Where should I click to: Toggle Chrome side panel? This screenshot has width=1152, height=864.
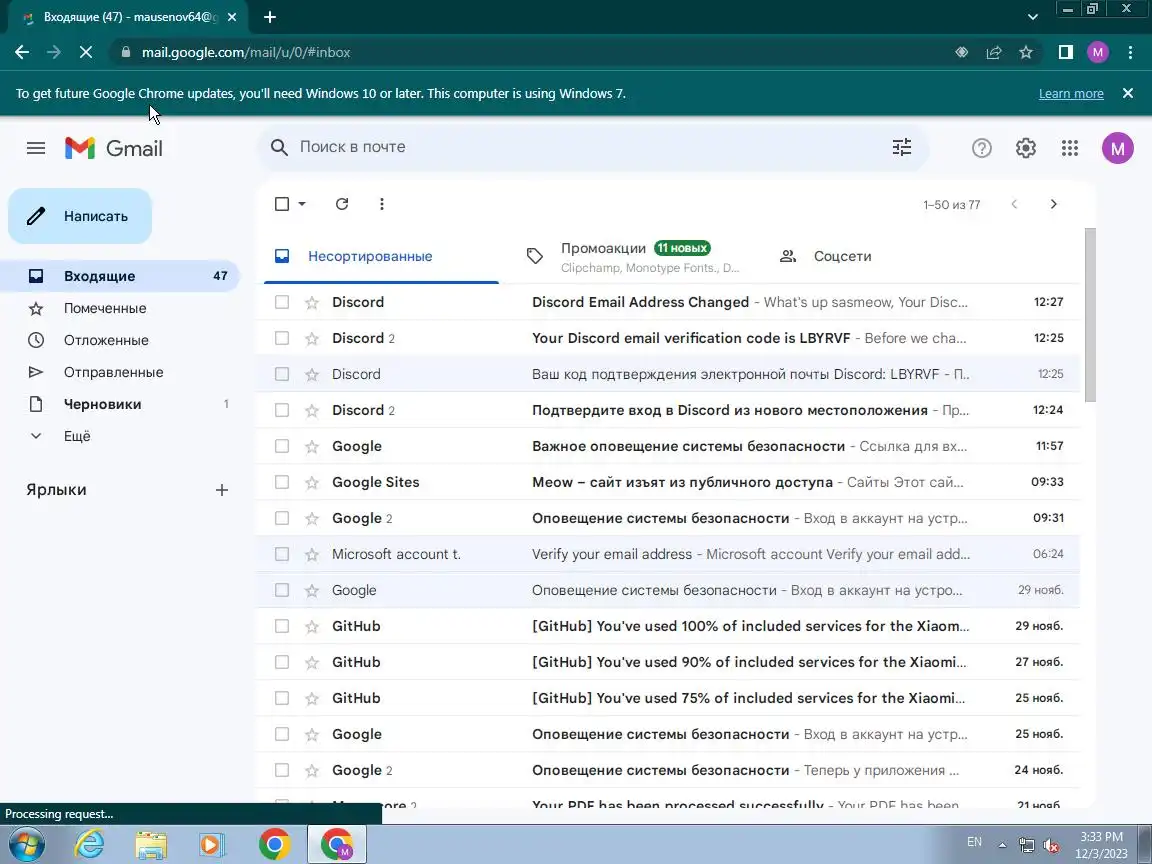(1065, 52)
